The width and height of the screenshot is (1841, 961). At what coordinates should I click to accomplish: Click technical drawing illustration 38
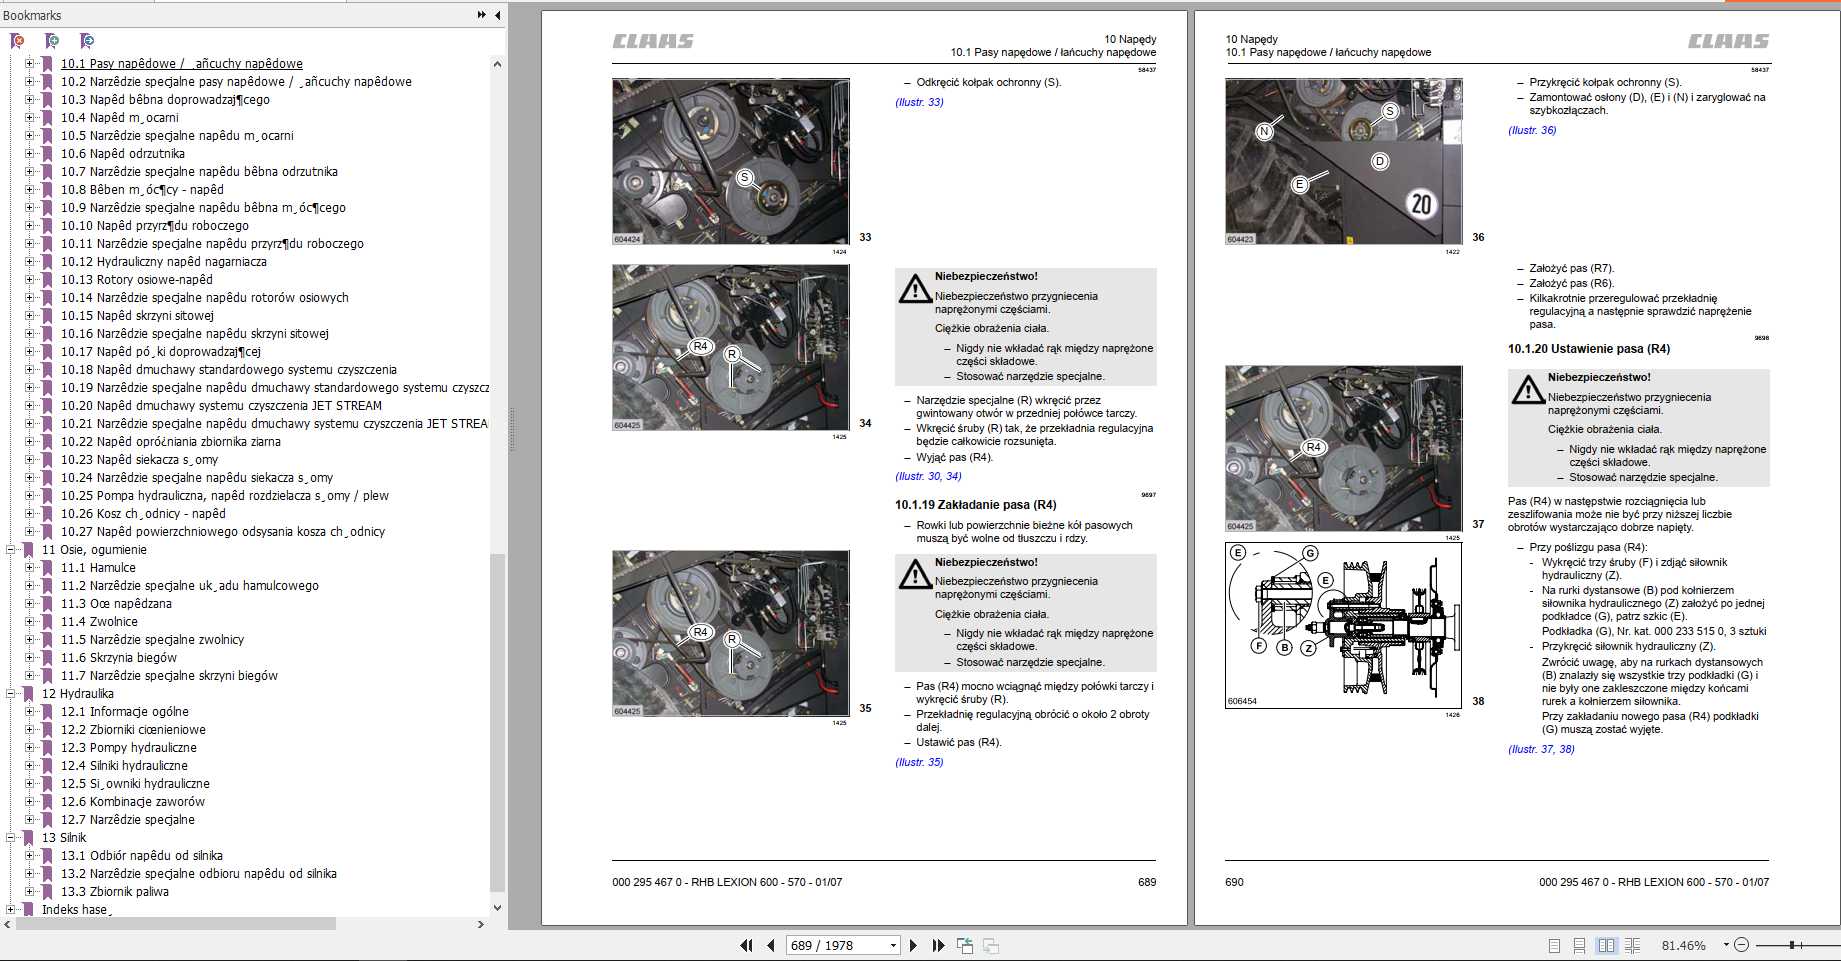point(1343,625)
